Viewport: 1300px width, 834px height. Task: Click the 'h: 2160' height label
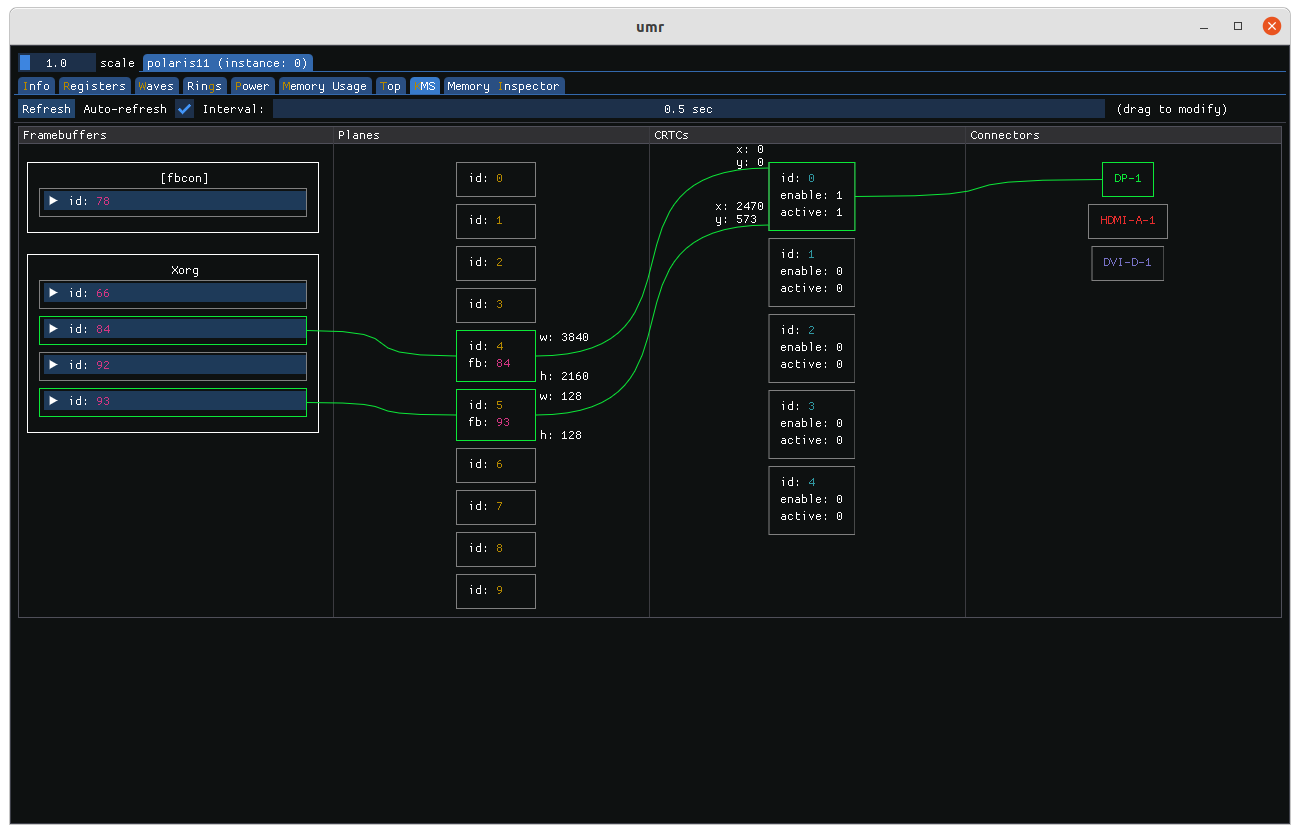564,377
